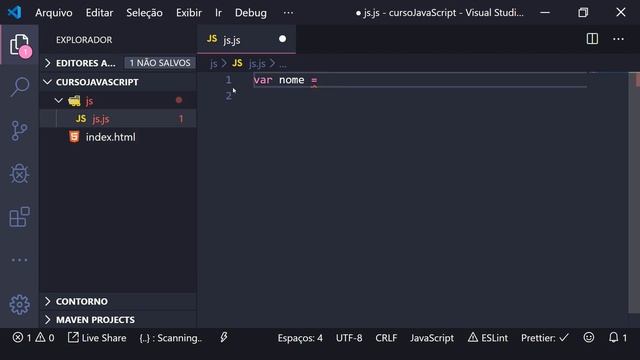Click the Prettier status item
Viewport: 640px width, 360px height.
(544, 338)
